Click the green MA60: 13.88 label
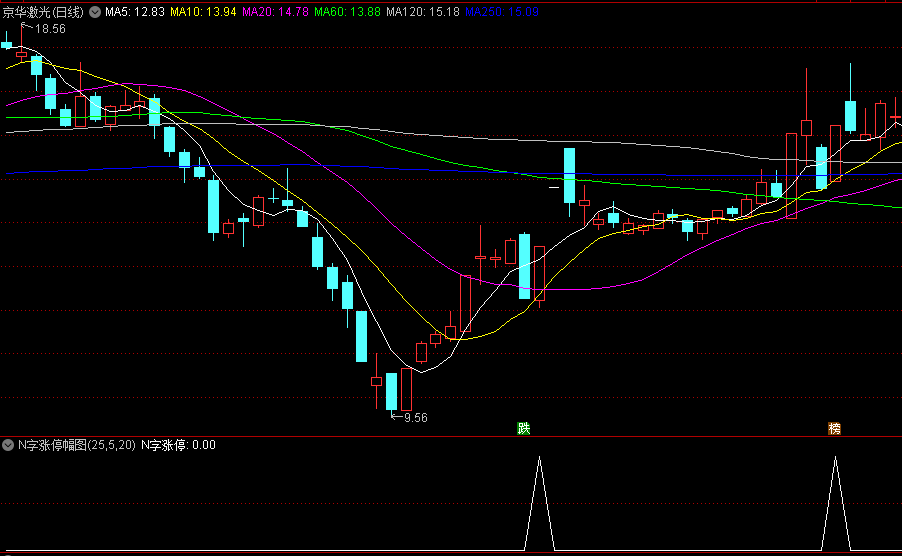Viewport: 902px width, 556px height. pyautogui.click(x=347, y=11)
